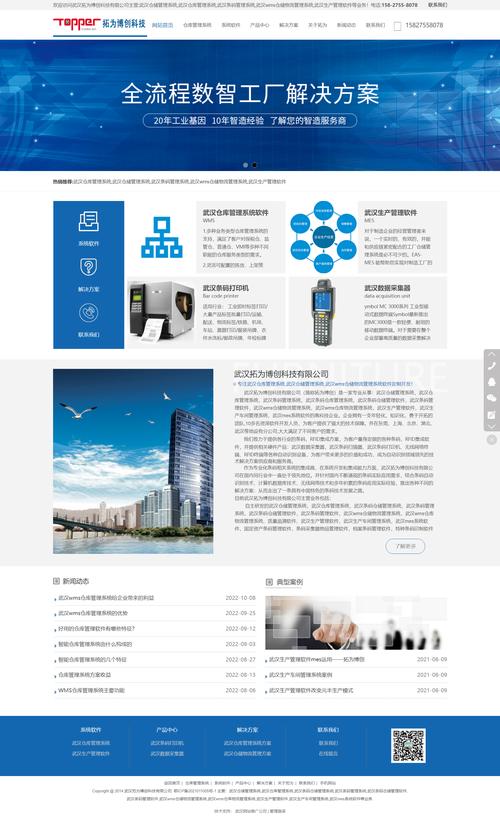The width and height of the screenshot is (500, 816).
Task: Click the Topper 拓为博创科技 logo
Action: click(x=99, y=24)
